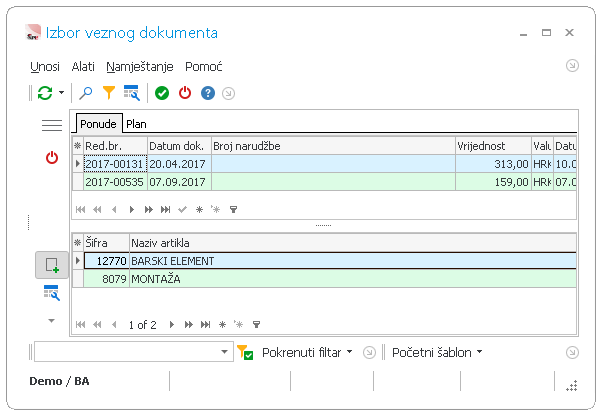Viewport: 604px width, 416px height.
Task: Click the Šifra column header
Action: click(x=106, y=243)
